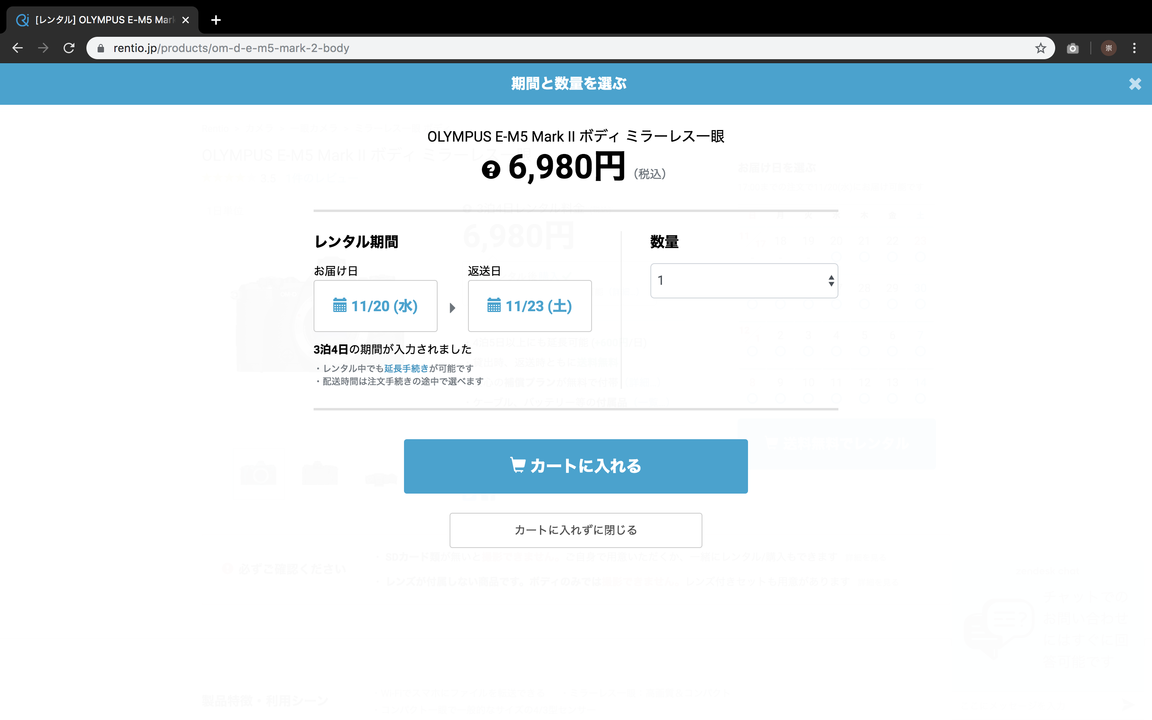
Task: Click the price help question mark icon
Action: [x=491, y=170]
